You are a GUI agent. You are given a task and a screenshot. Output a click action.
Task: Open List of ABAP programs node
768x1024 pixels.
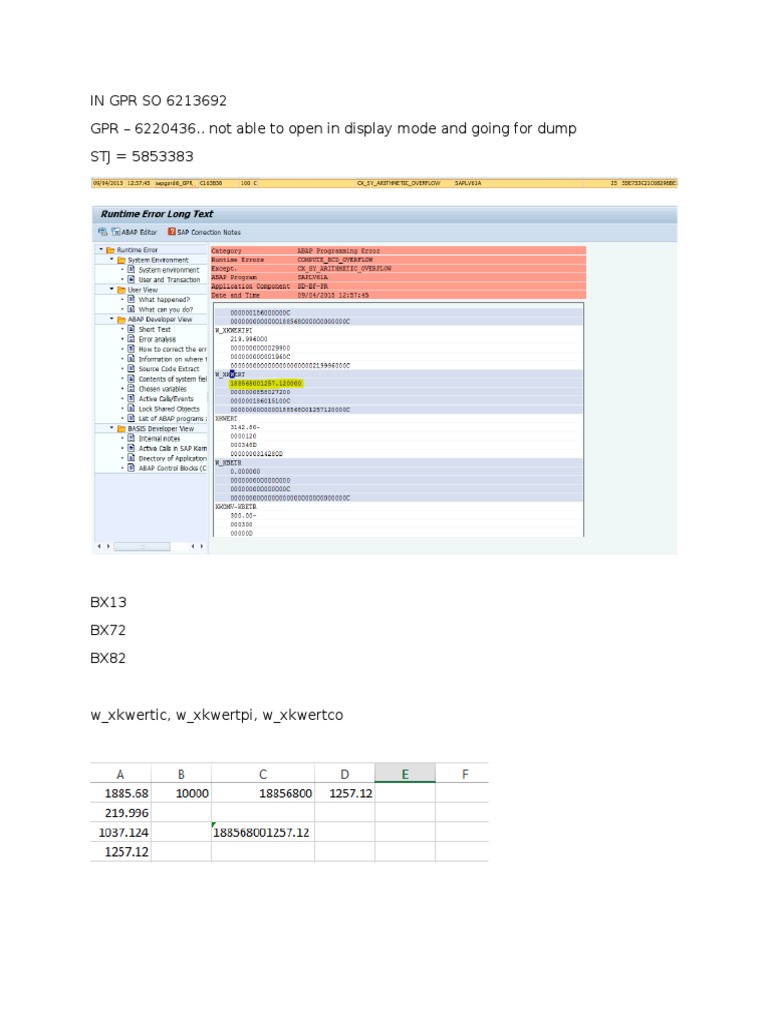(172, 419)
